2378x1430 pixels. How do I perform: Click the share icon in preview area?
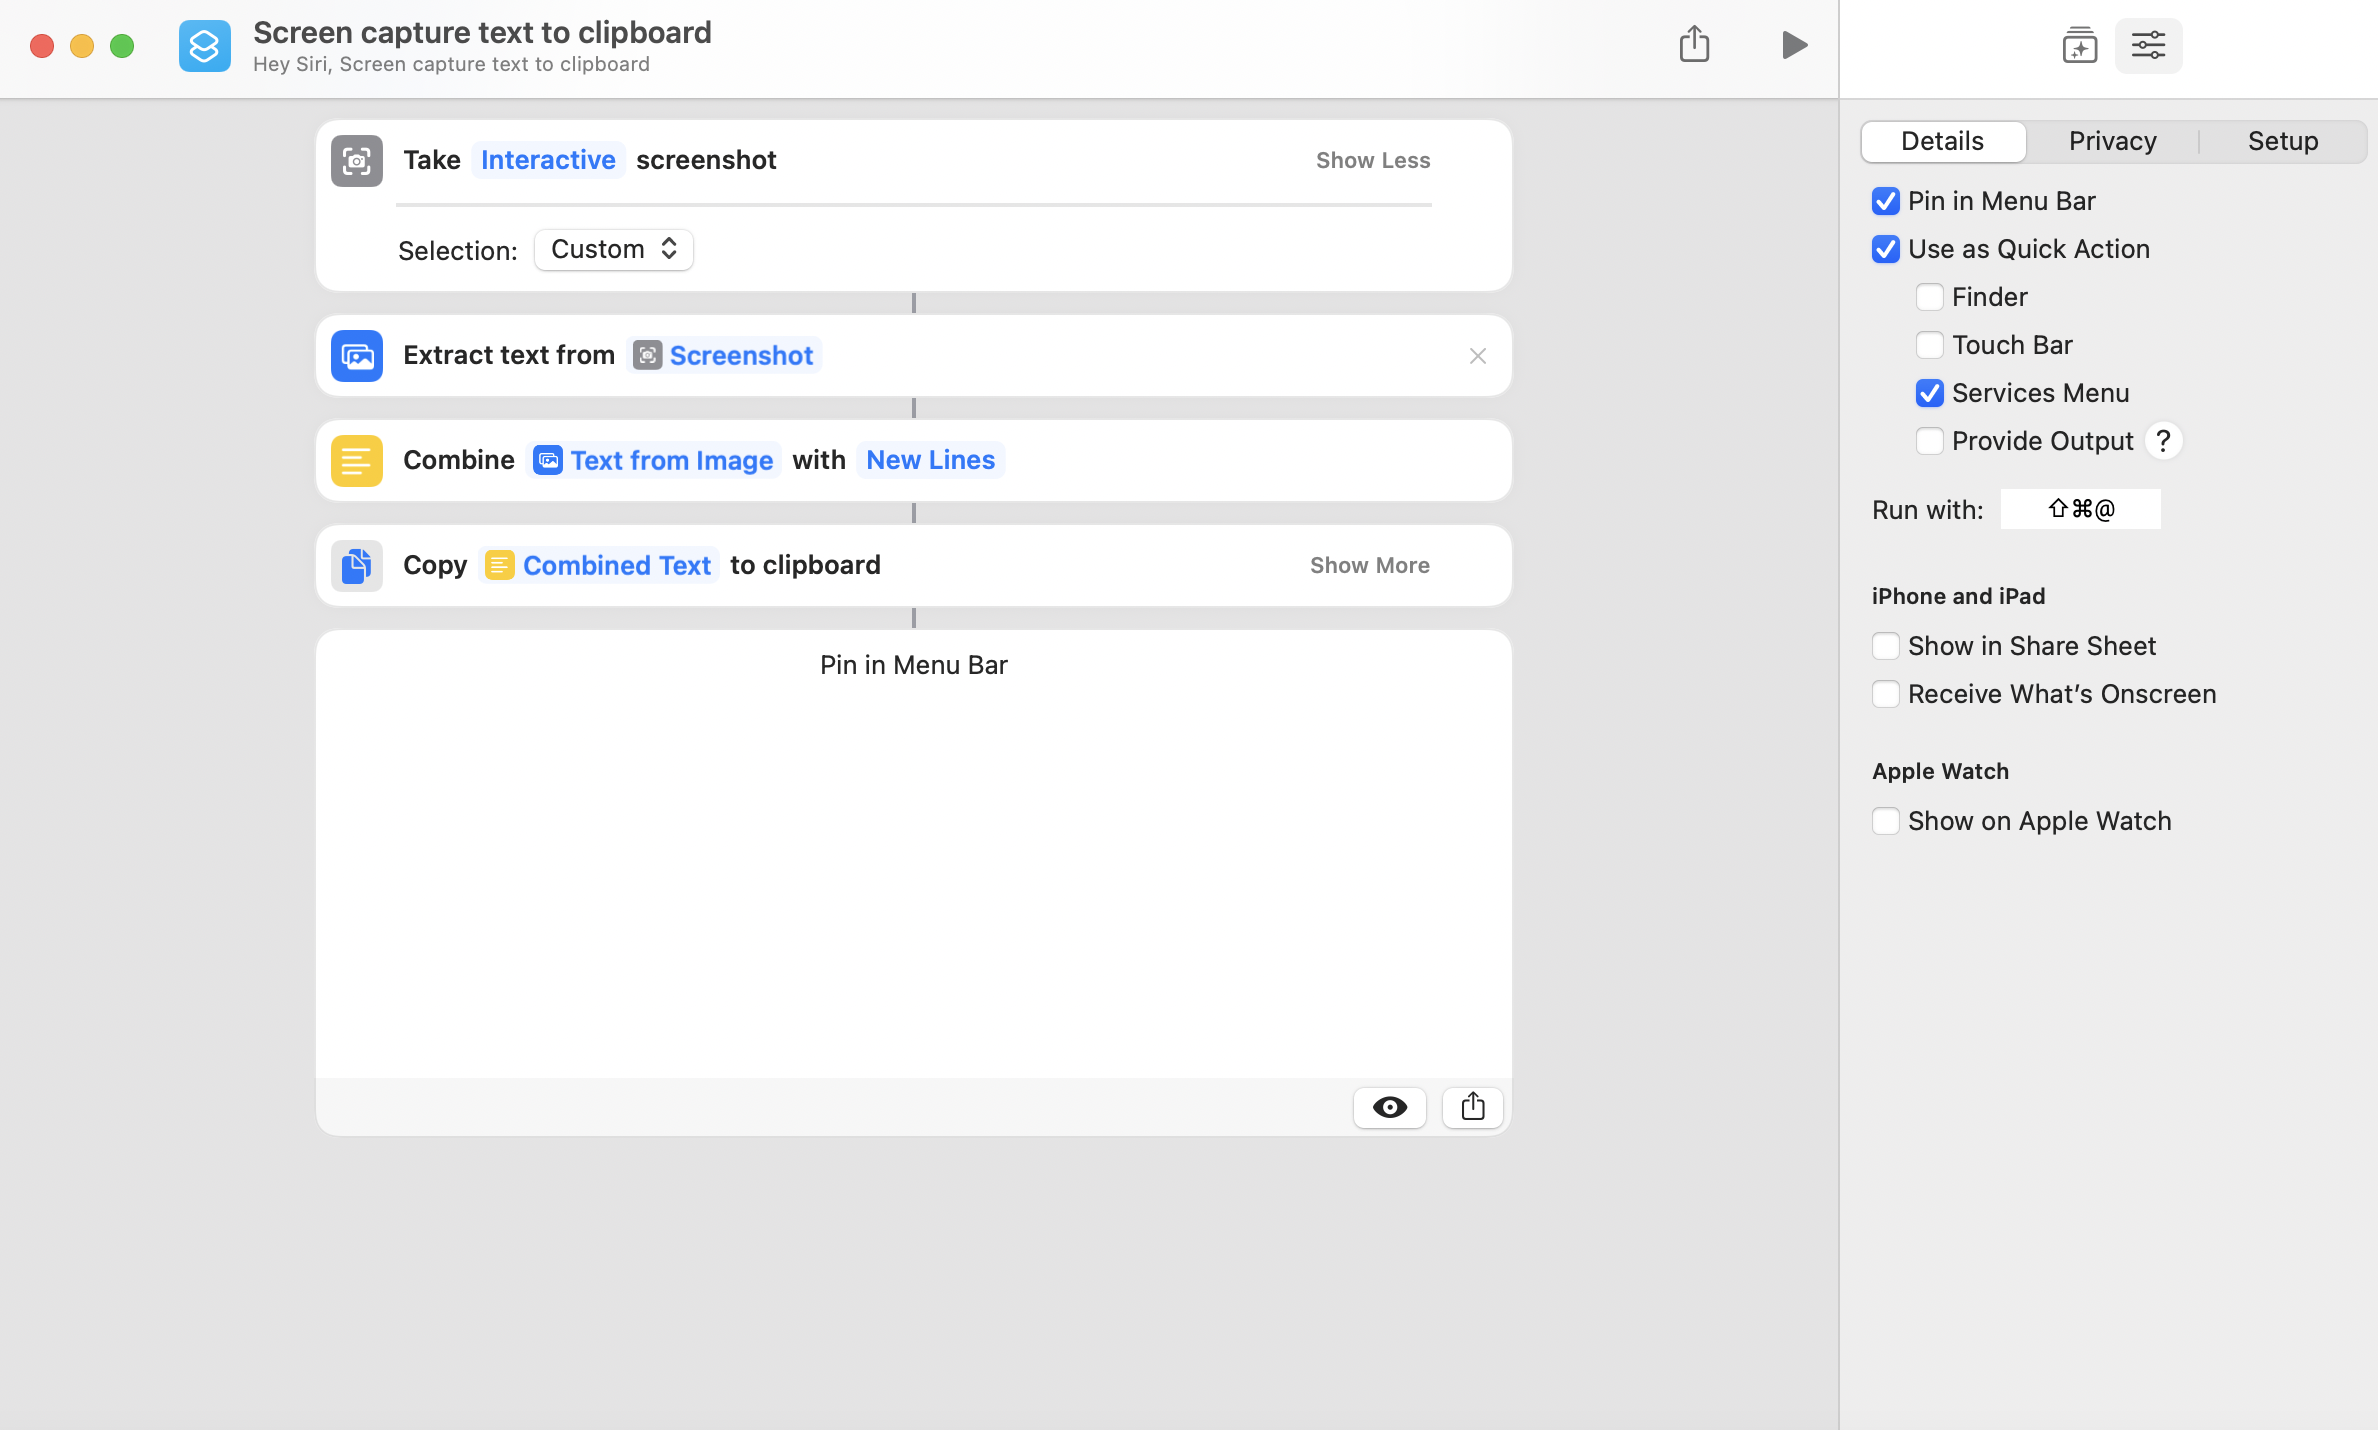[x=1471, y=1106]
